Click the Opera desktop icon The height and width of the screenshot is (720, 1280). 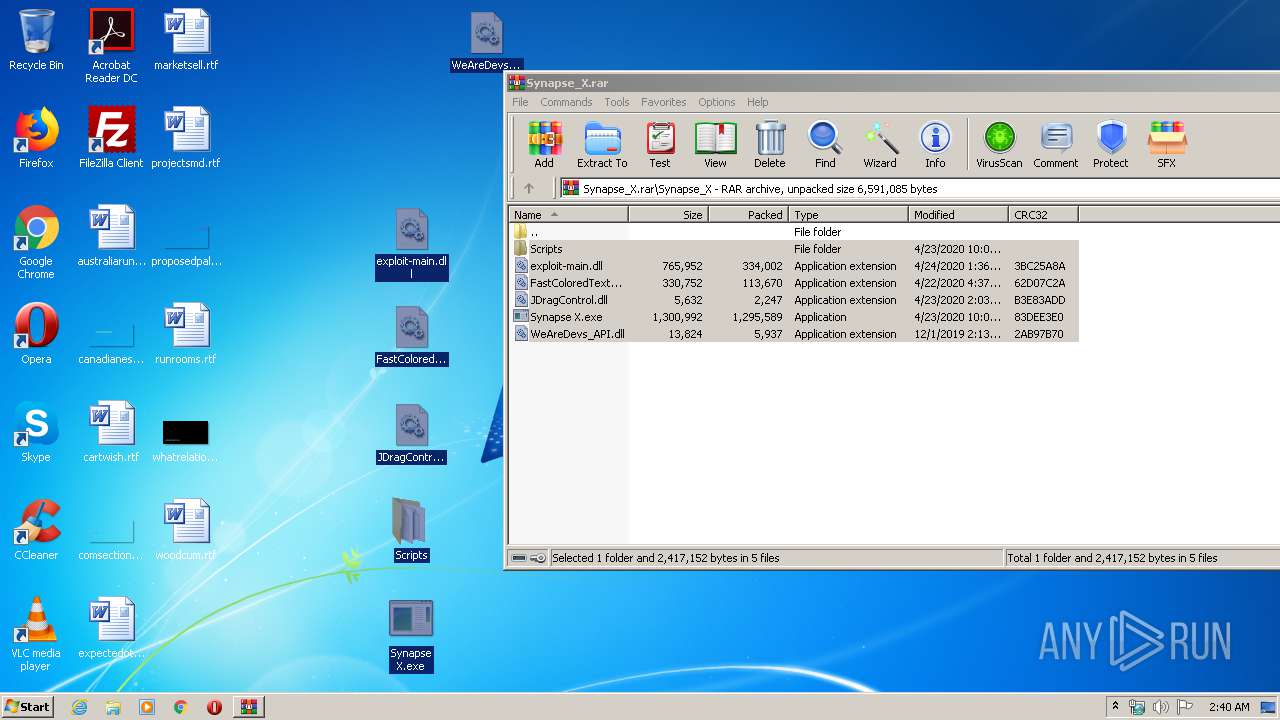(x=36, y=334)
